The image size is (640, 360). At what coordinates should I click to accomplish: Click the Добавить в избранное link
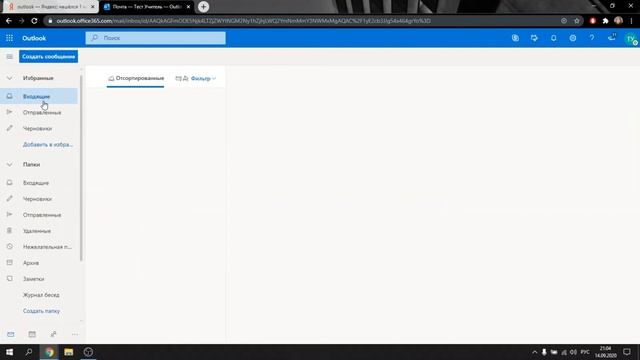point(48,144)
